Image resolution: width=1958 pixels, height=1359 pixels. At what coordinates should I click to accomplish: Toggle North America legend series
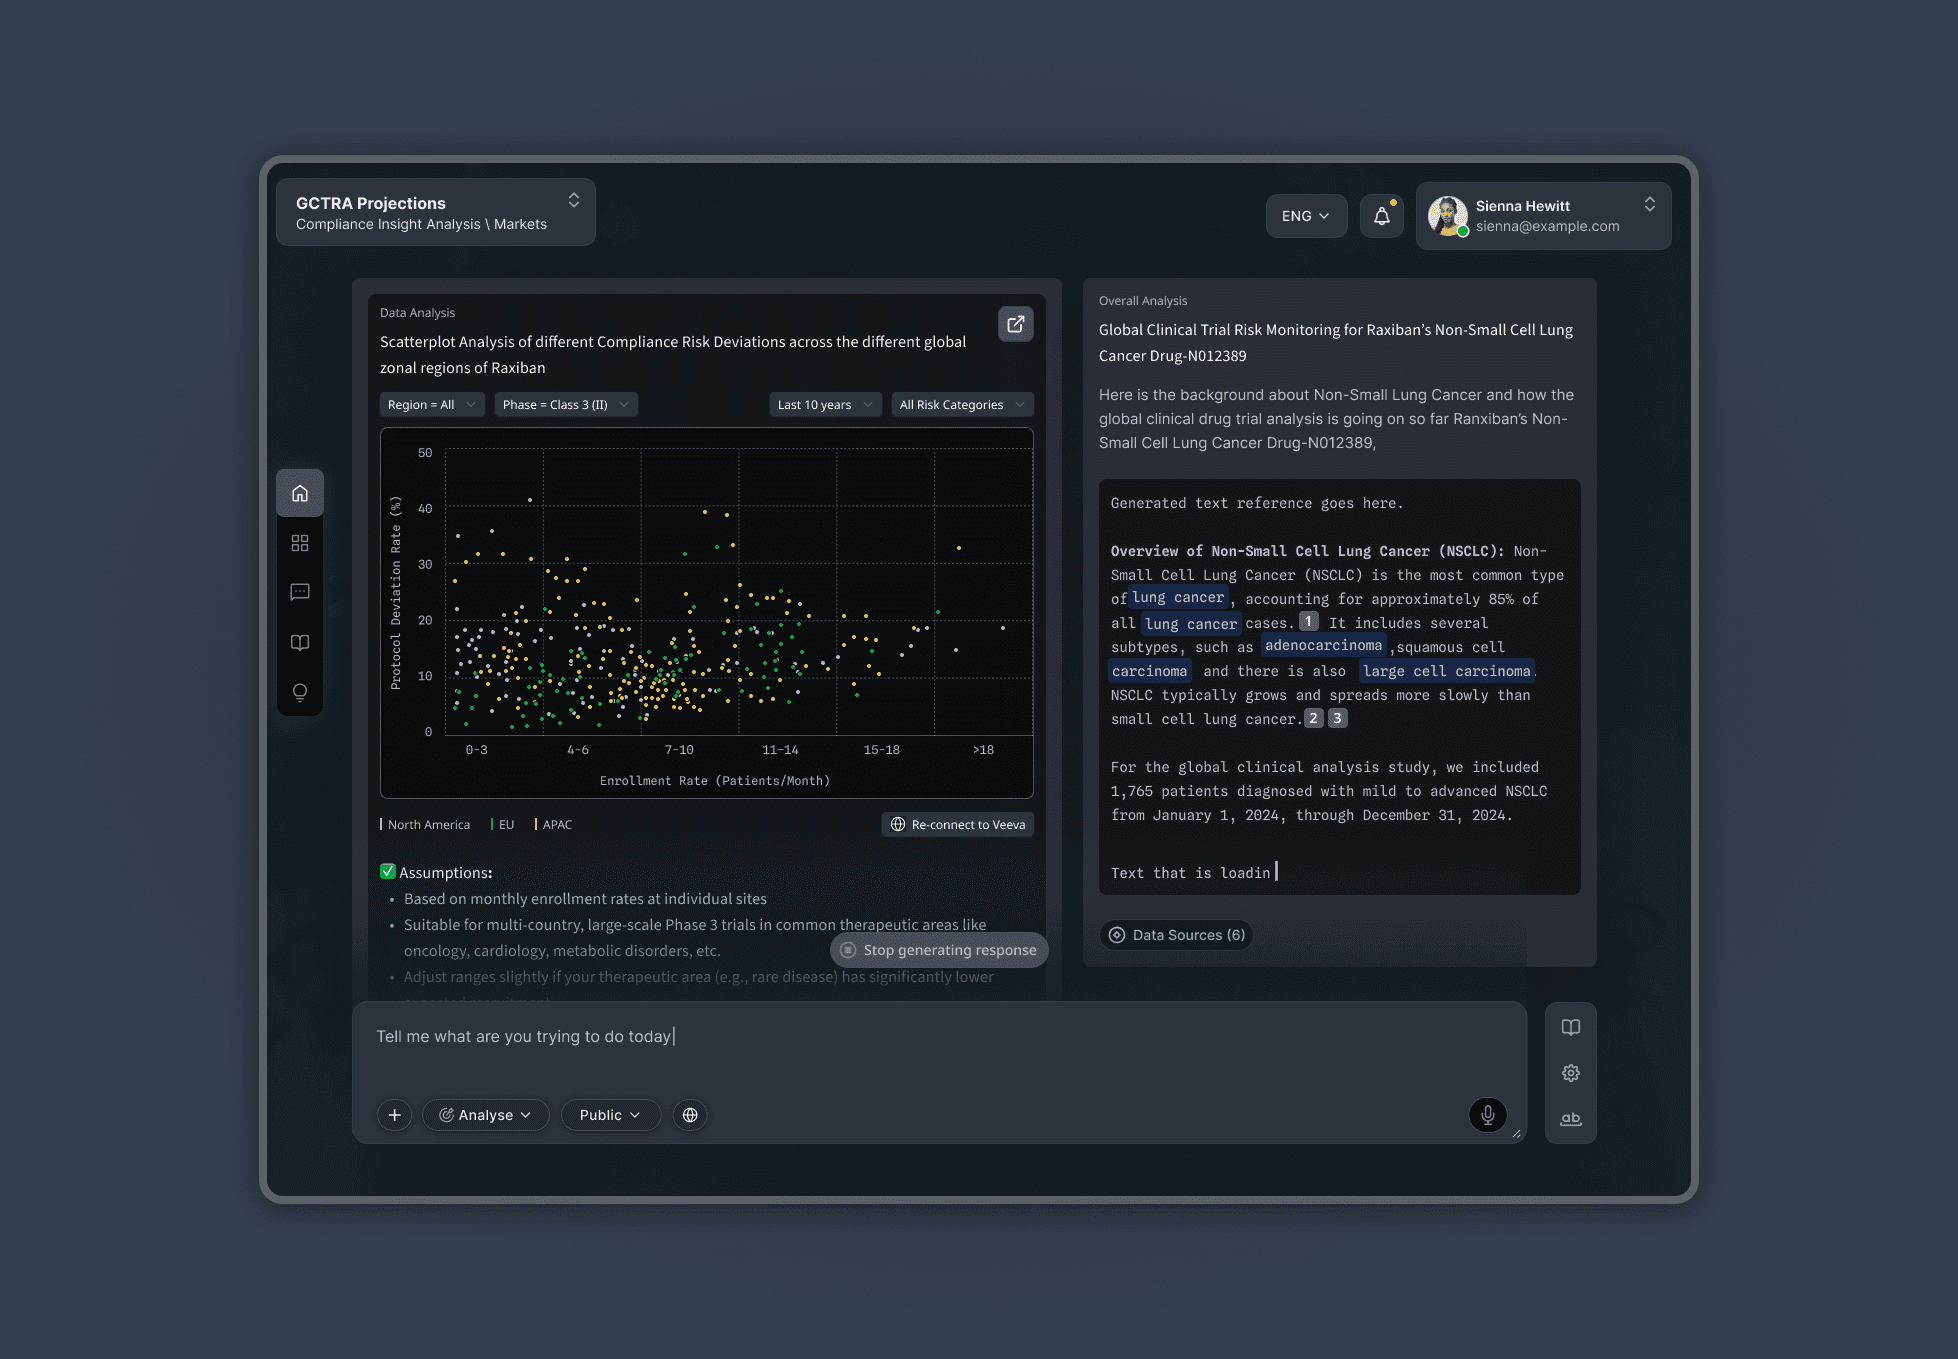point(425,824)
